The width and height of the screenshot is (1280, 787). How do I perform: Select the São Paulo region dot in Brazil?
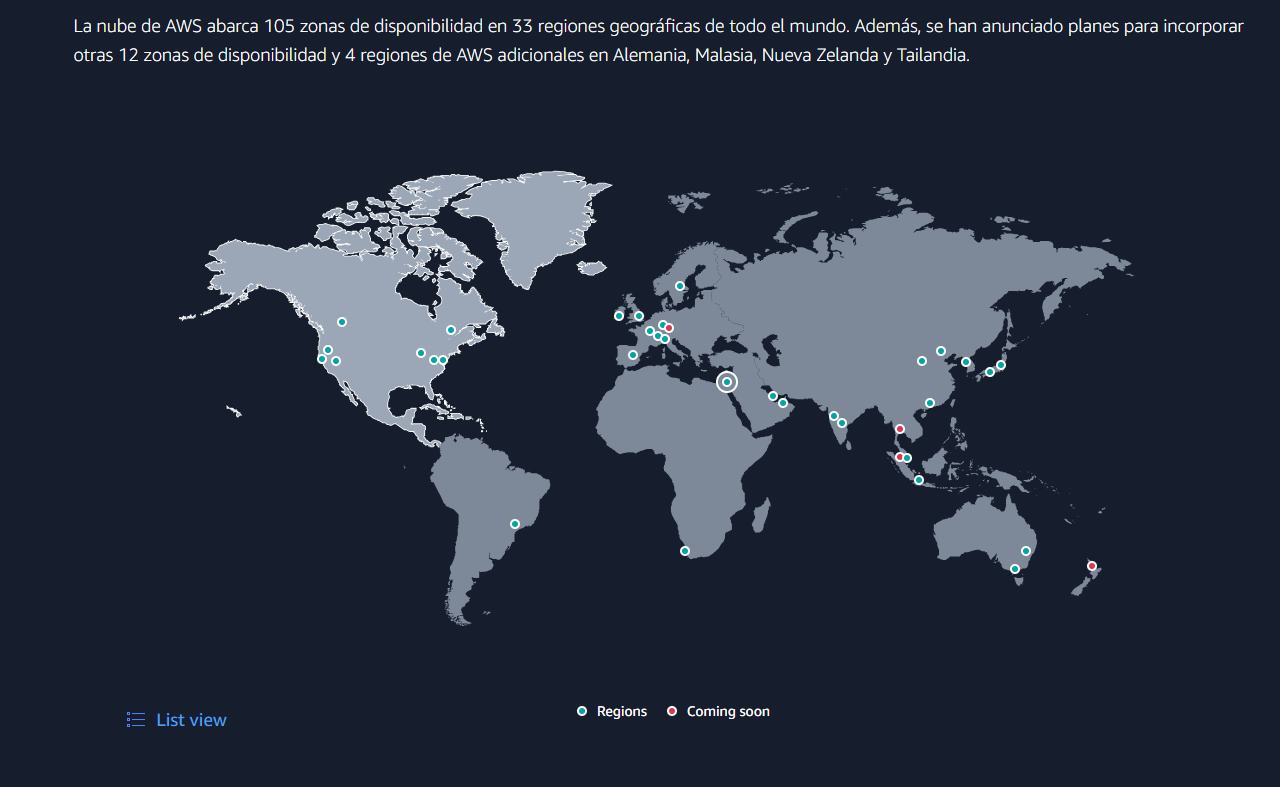pos(515,524)
